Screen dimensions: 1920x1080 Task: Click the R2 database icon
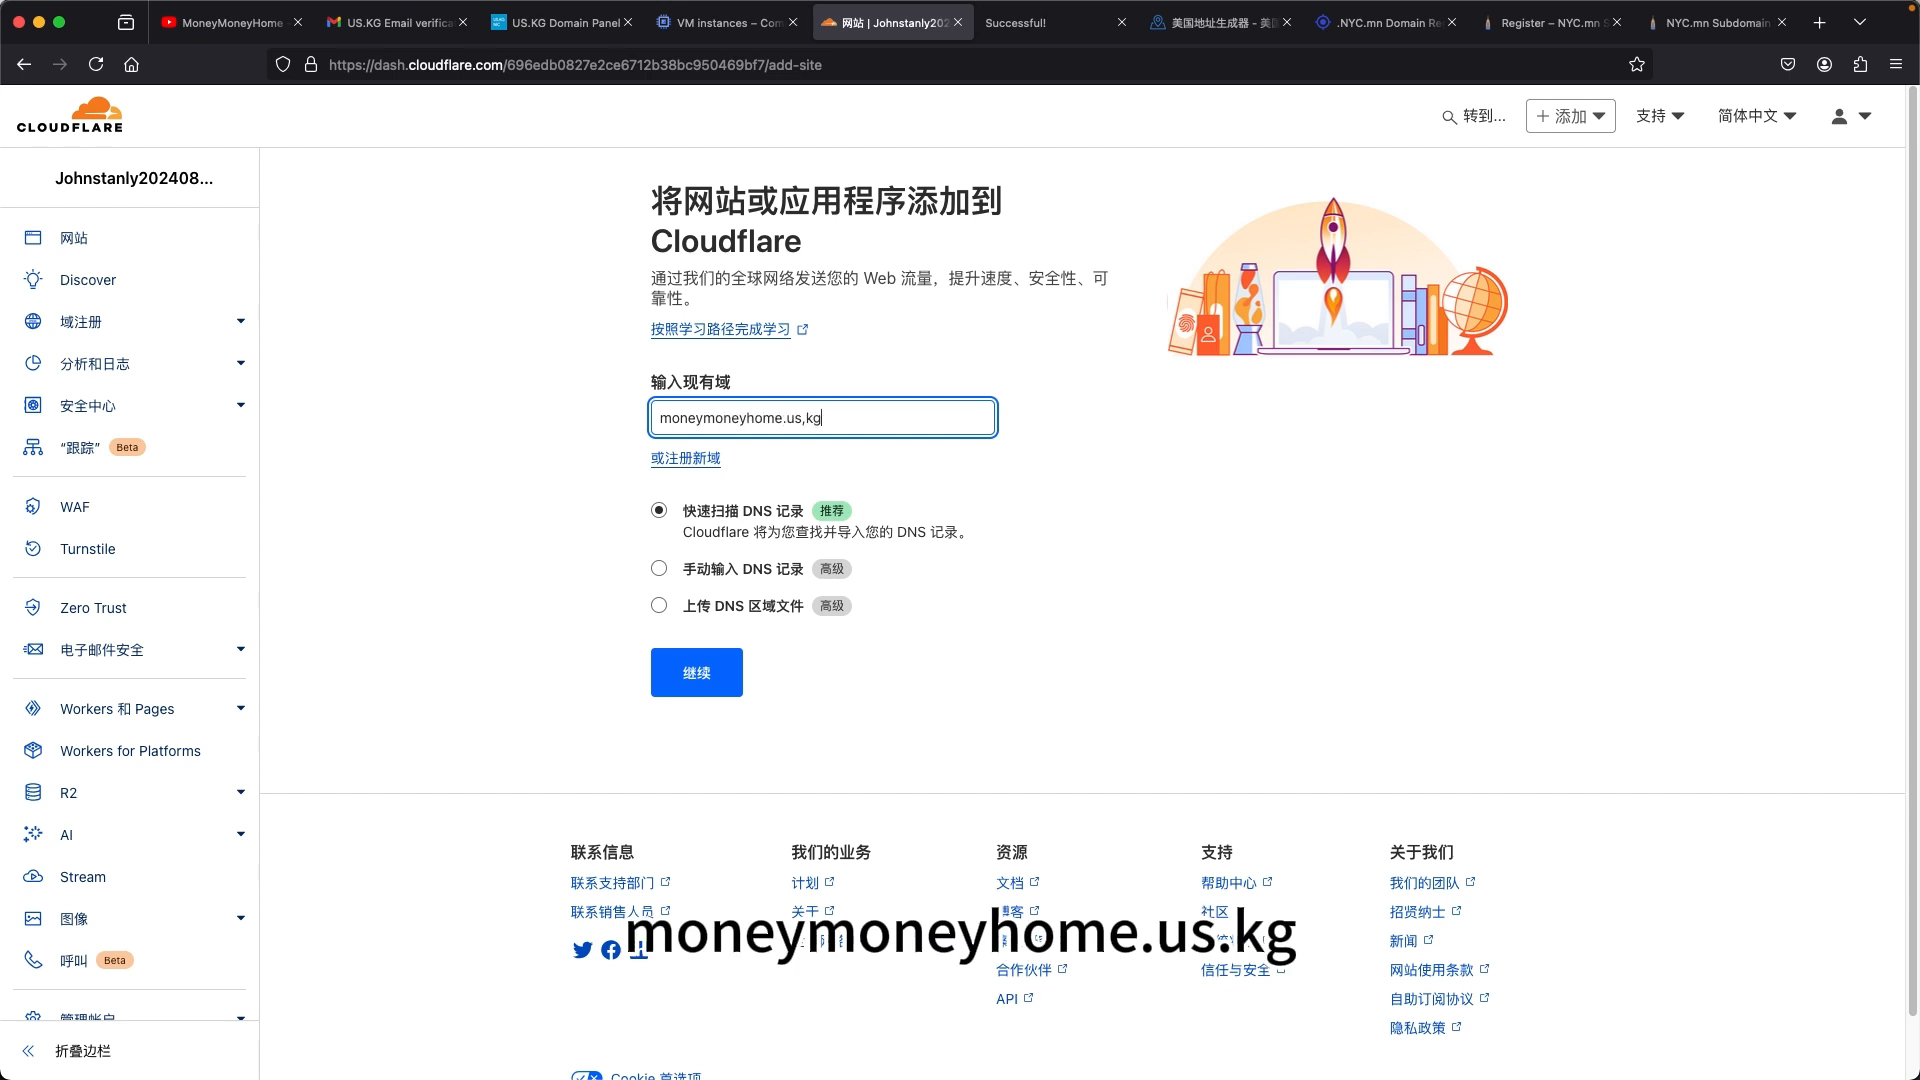click(33, 793)
